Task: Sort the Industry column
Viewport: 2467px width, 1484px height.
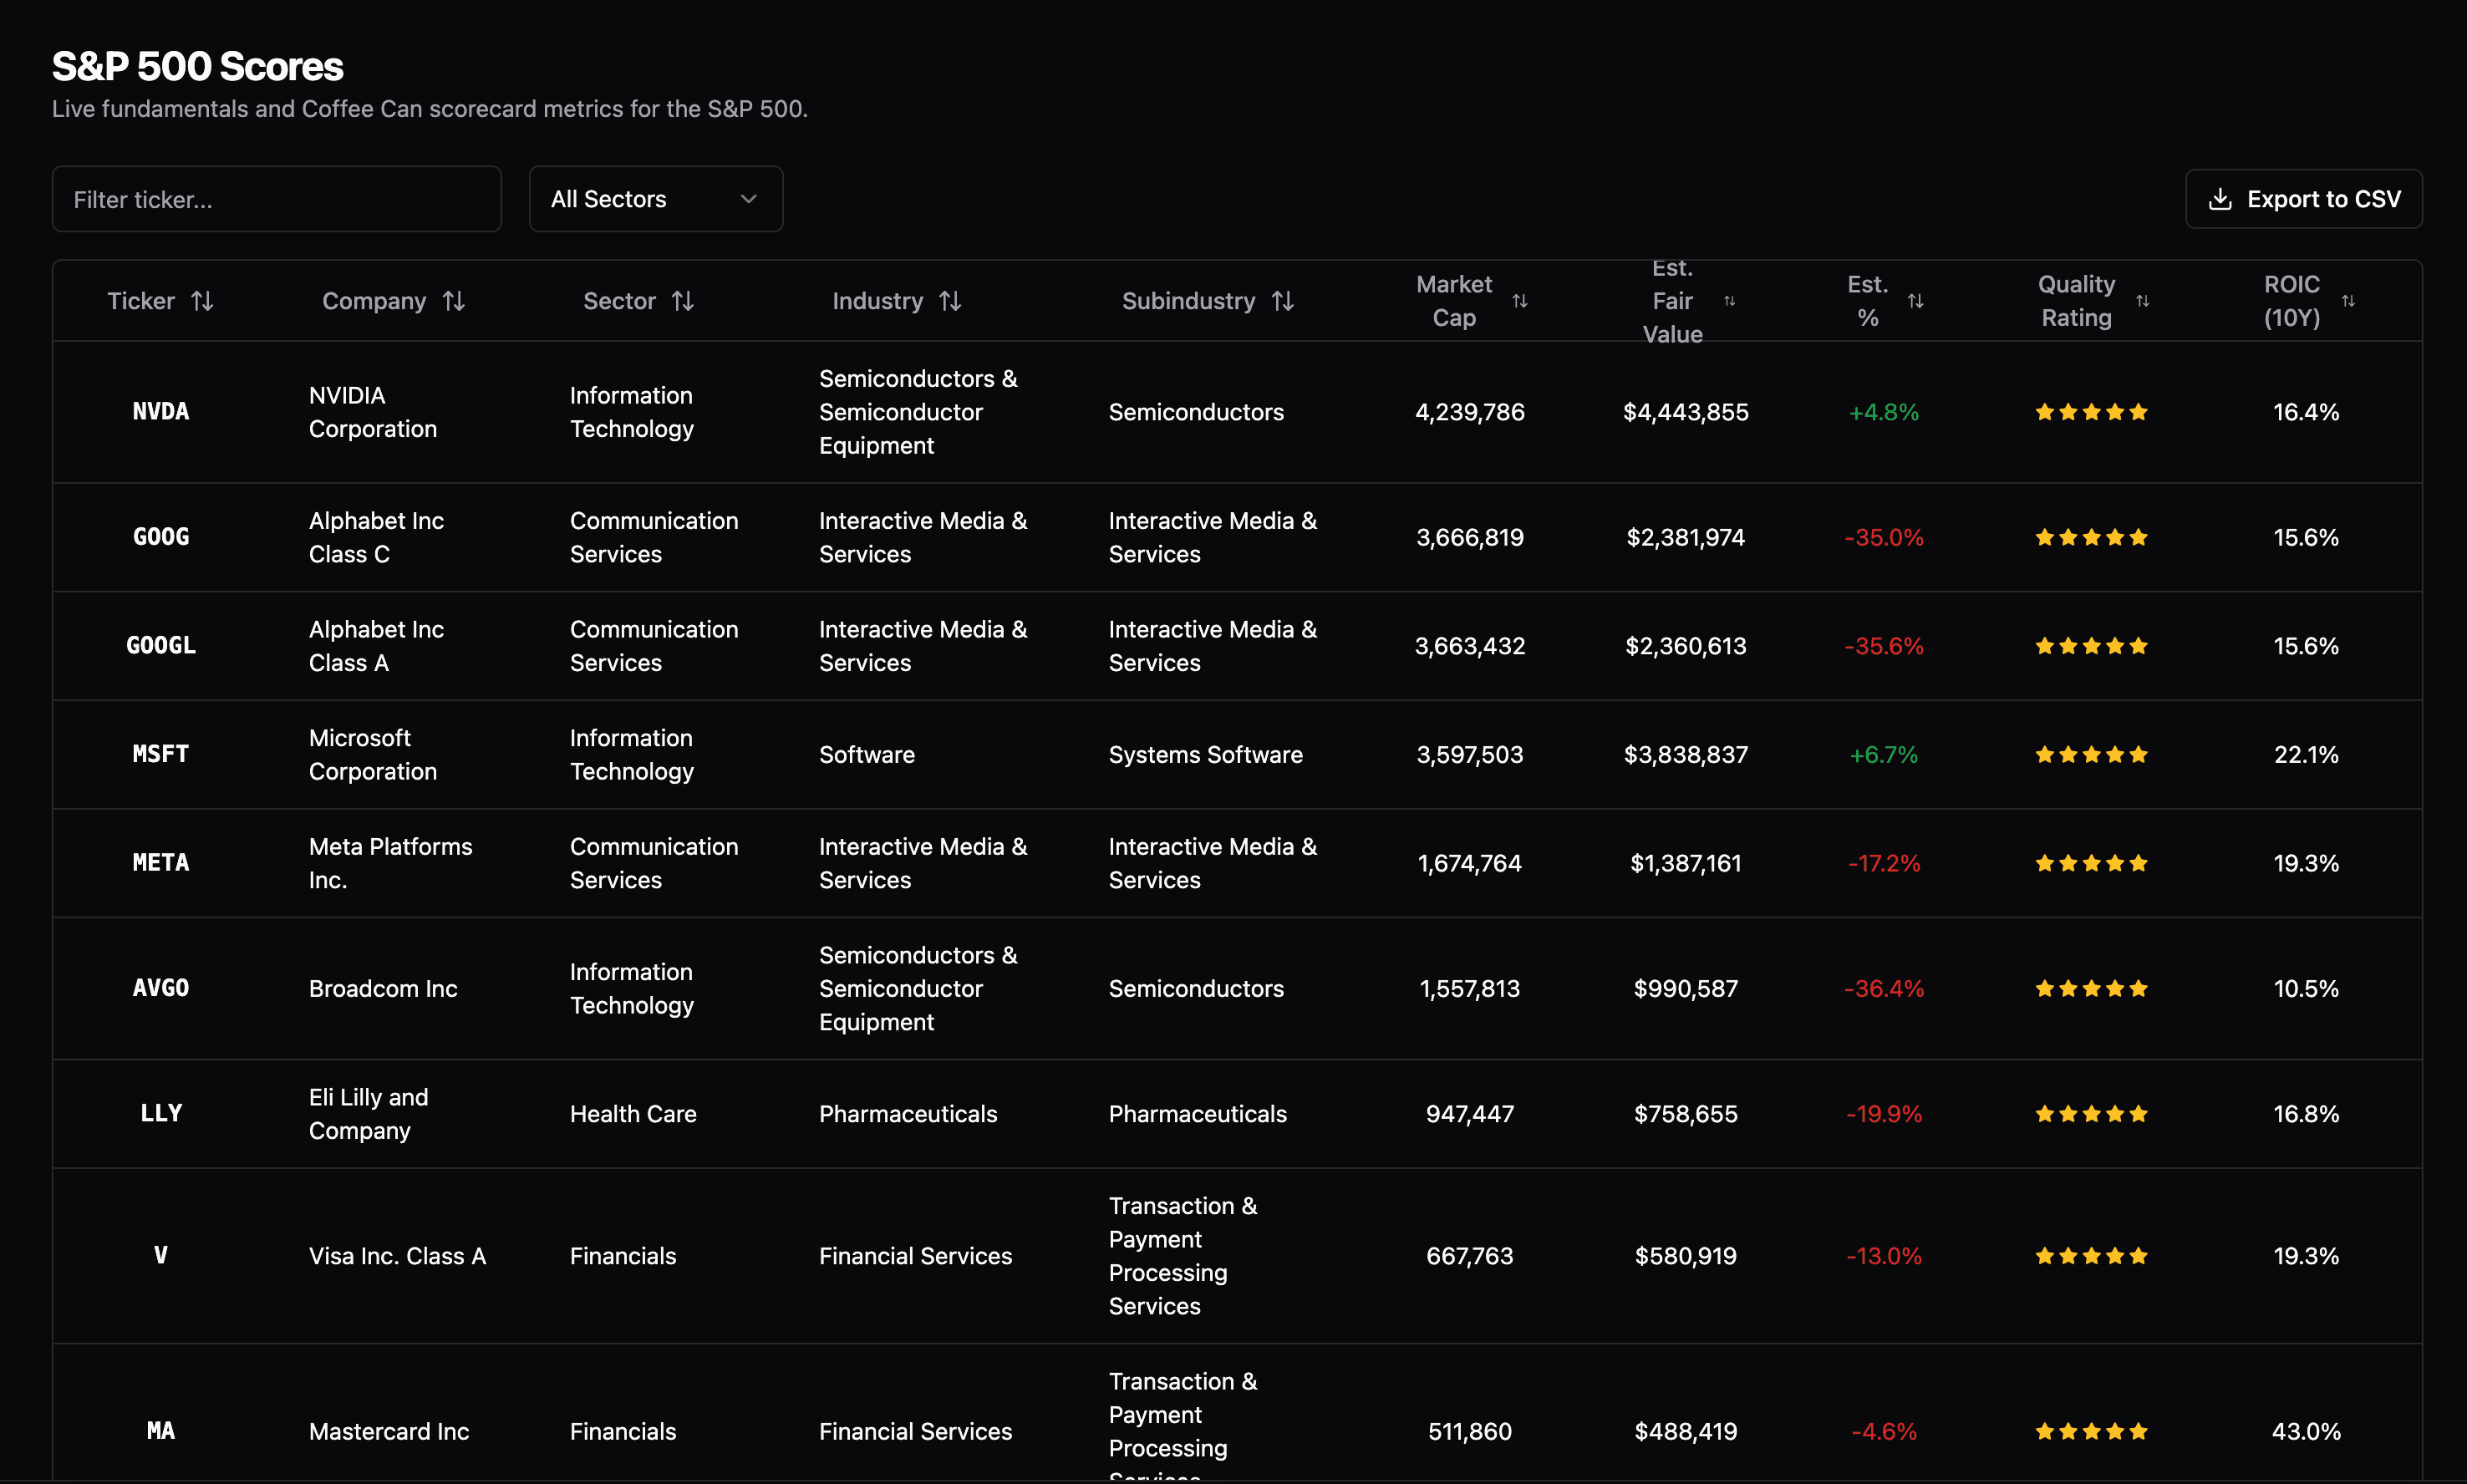Action: (951, 300)
